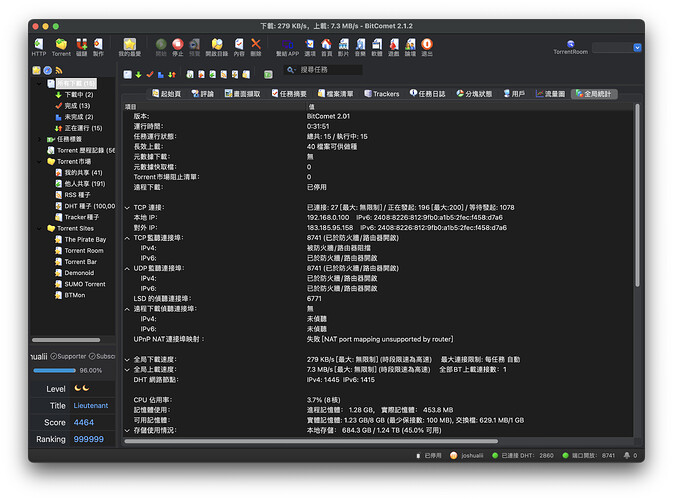Open the 分塊狀態 tab
The width and height of the screenshot is (673, 500).
pyautogui.click(x=474, y=94)
